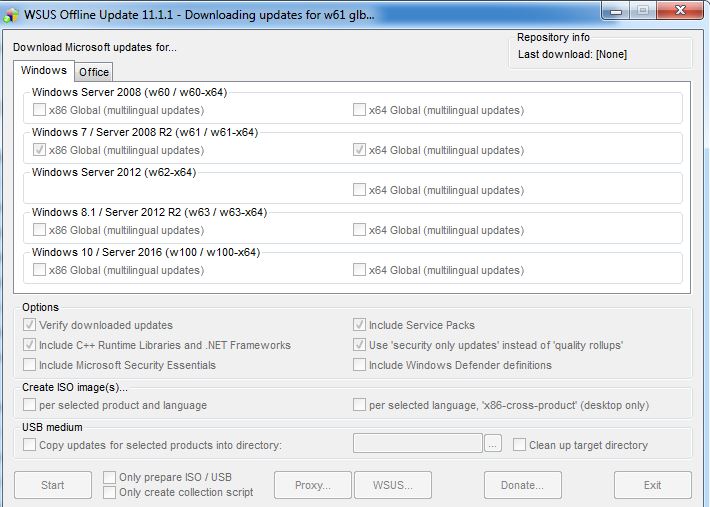Viewport: 710px width, 507px height.
Task: Click the maximize window button
Action: click(x=643, y=10)
